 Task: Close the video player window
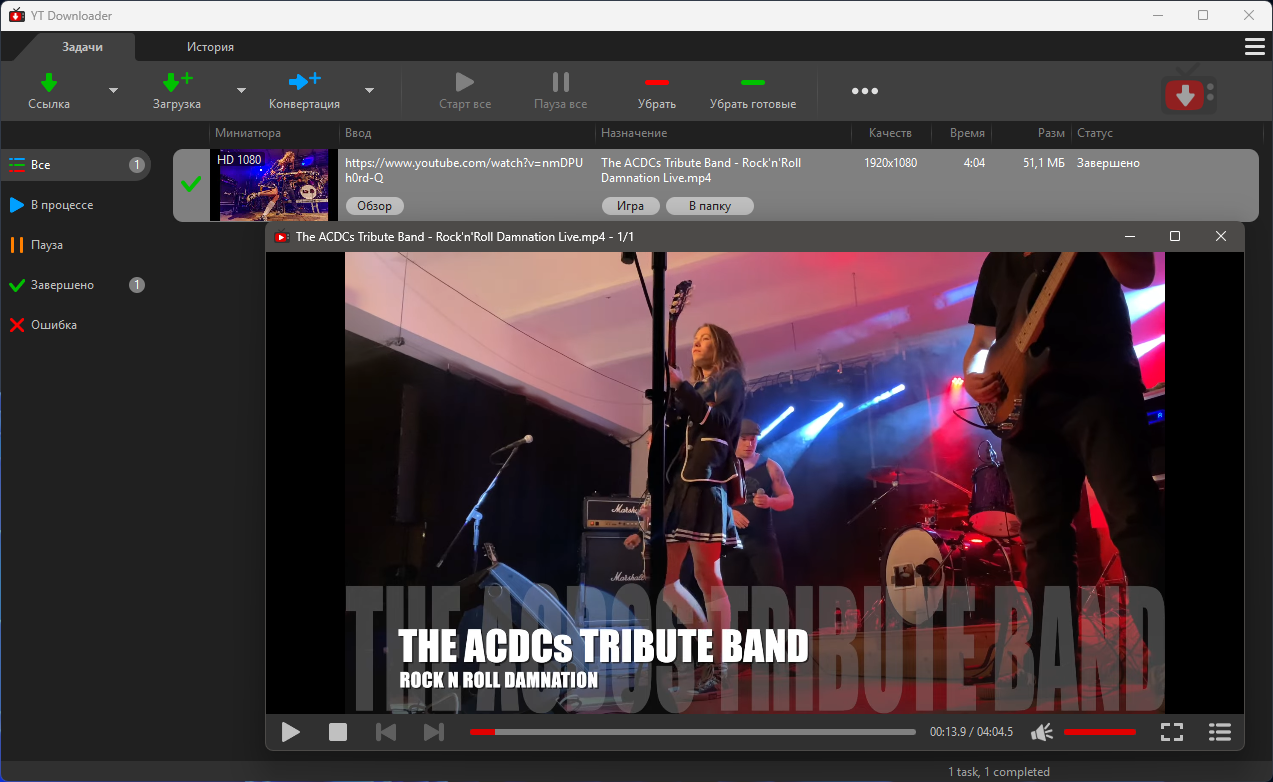click(1221, 236)
